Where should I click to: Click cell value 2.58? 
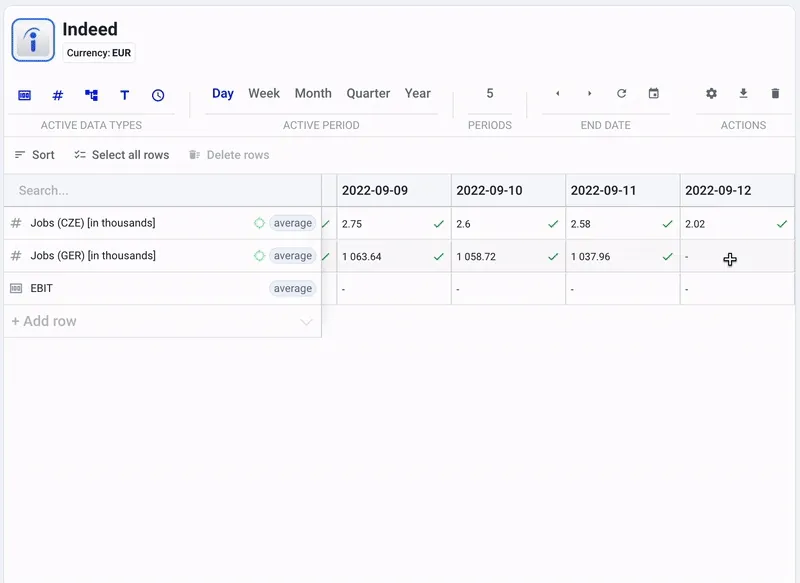coord(581,224)
